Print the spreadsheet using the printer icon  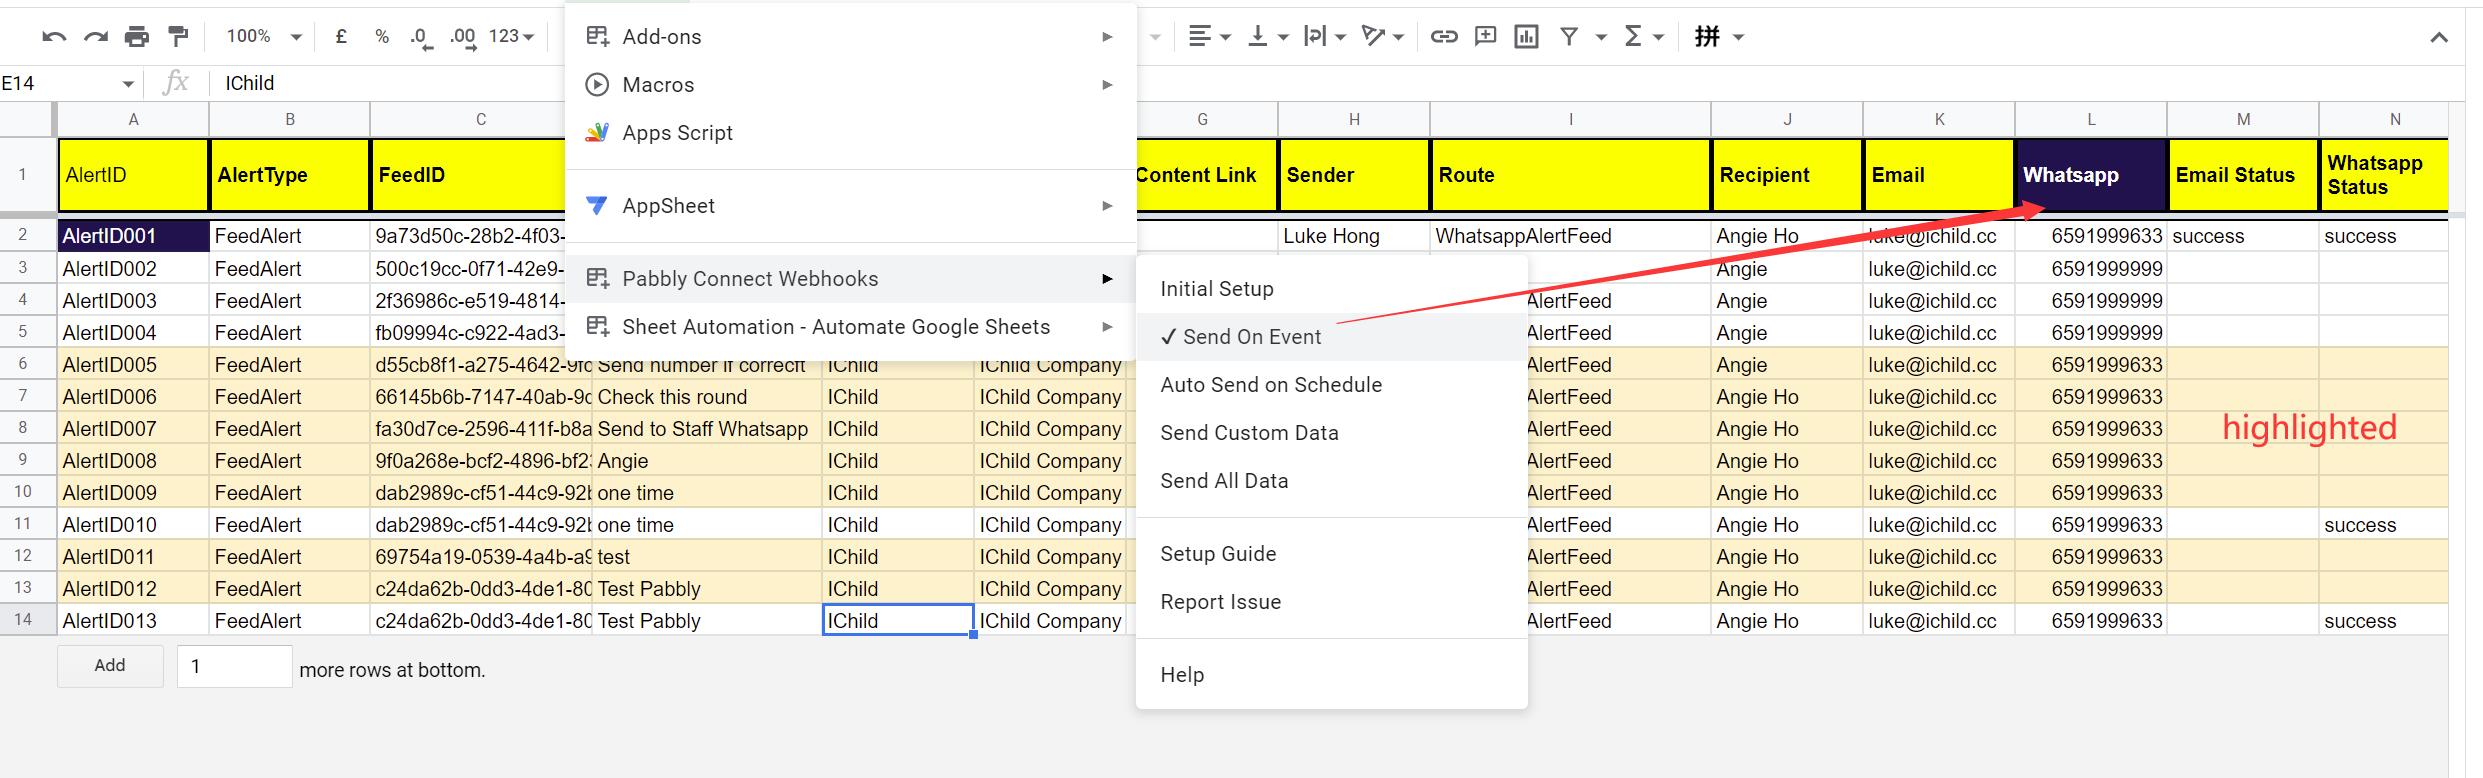(136, 37)
